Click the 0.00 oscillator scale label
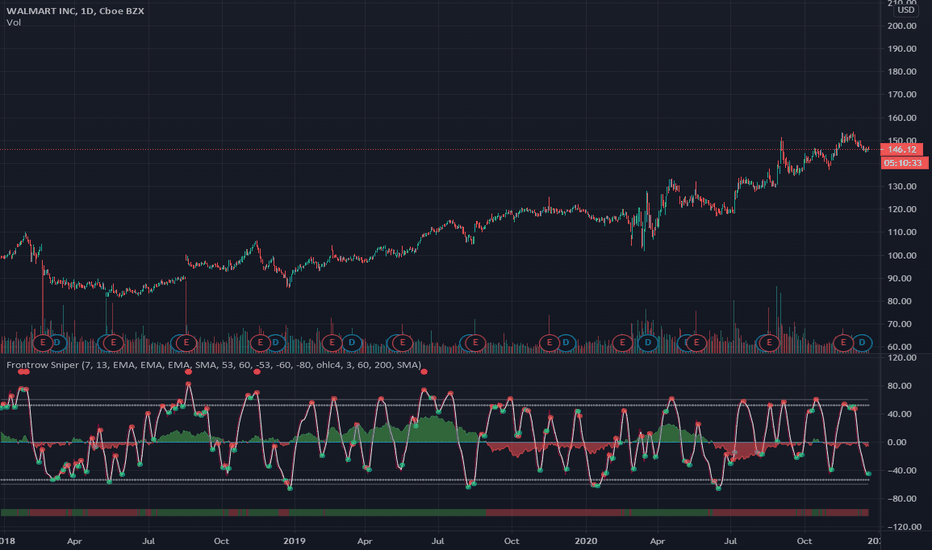Viewport: 932px width, 550px height. pos(898,442)
